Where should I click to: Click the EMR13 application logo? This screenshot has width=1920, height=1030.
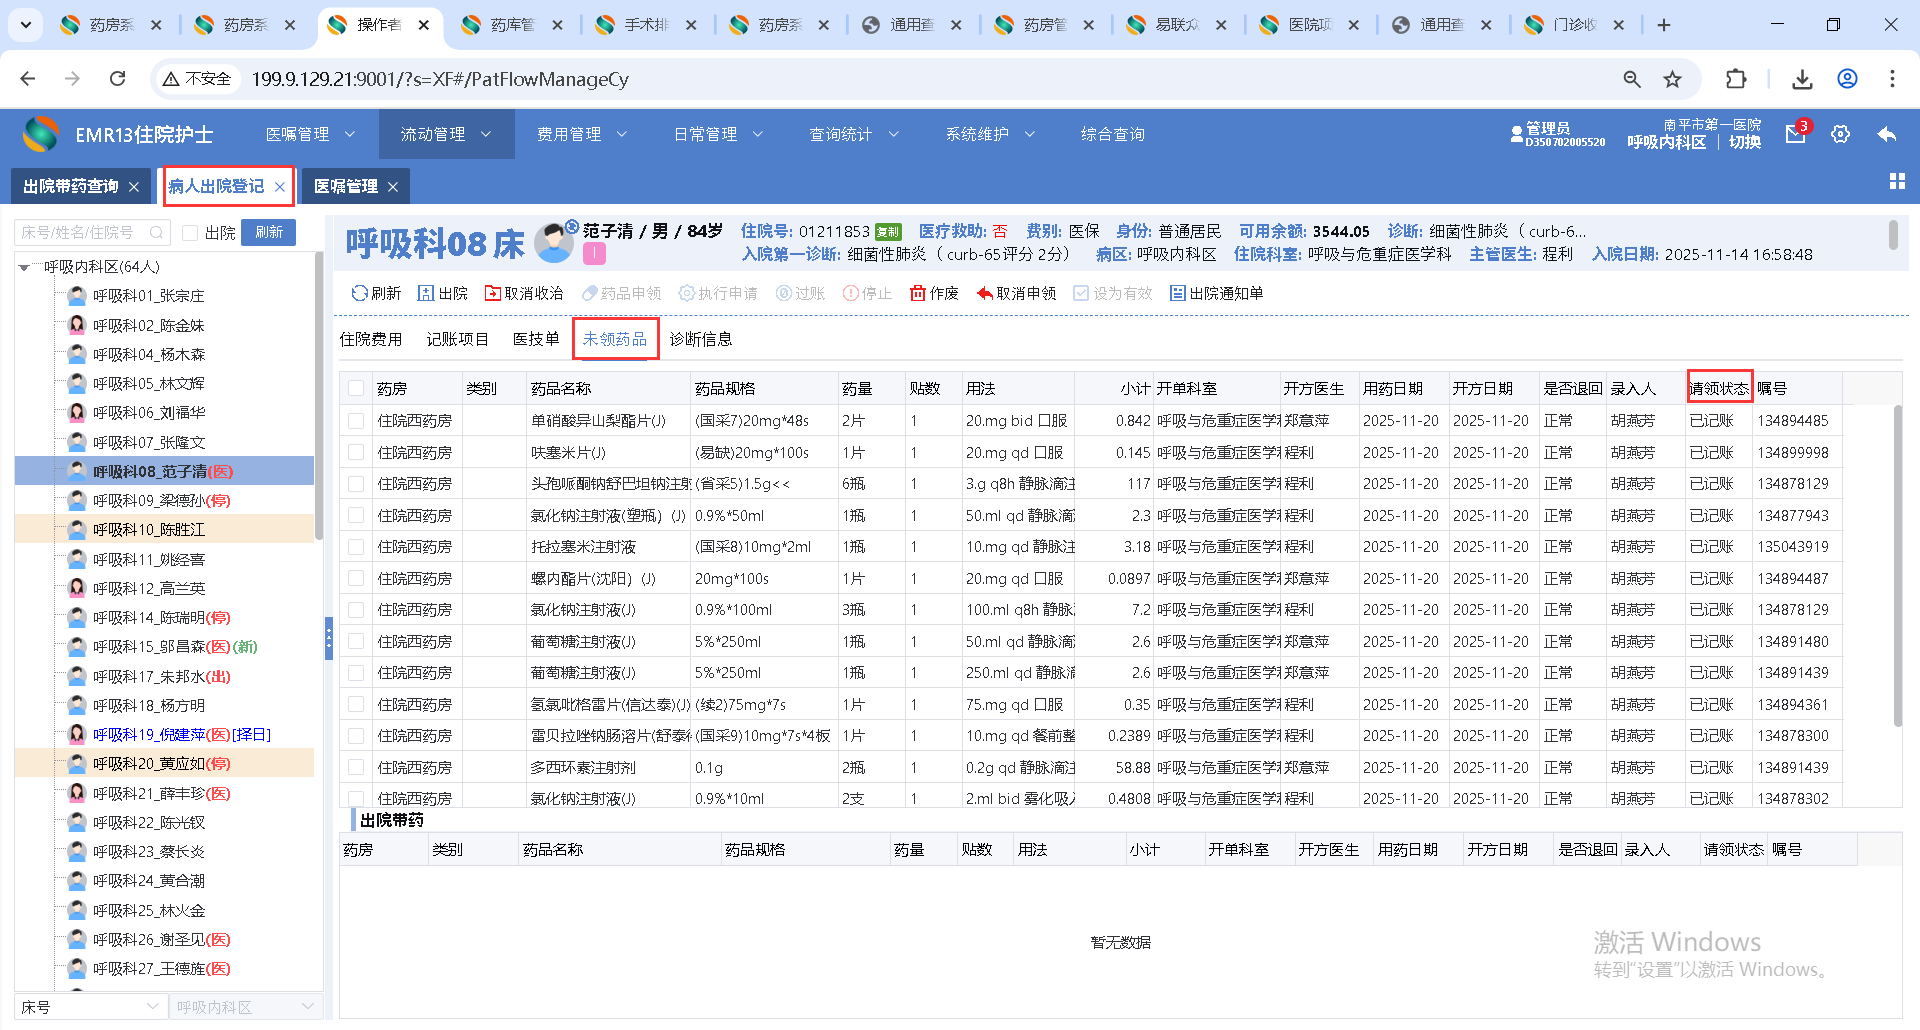[41, 134]
